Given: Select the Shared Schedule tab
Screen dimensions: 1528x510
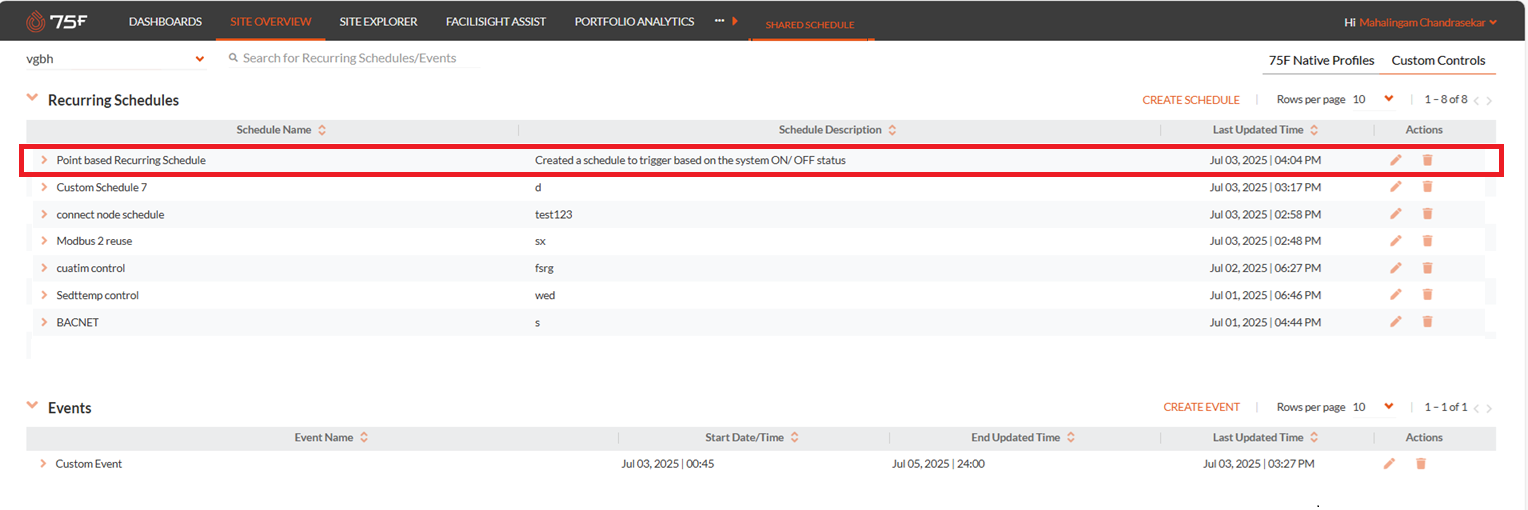Looking at the screenshot, I should coord(810,25).
